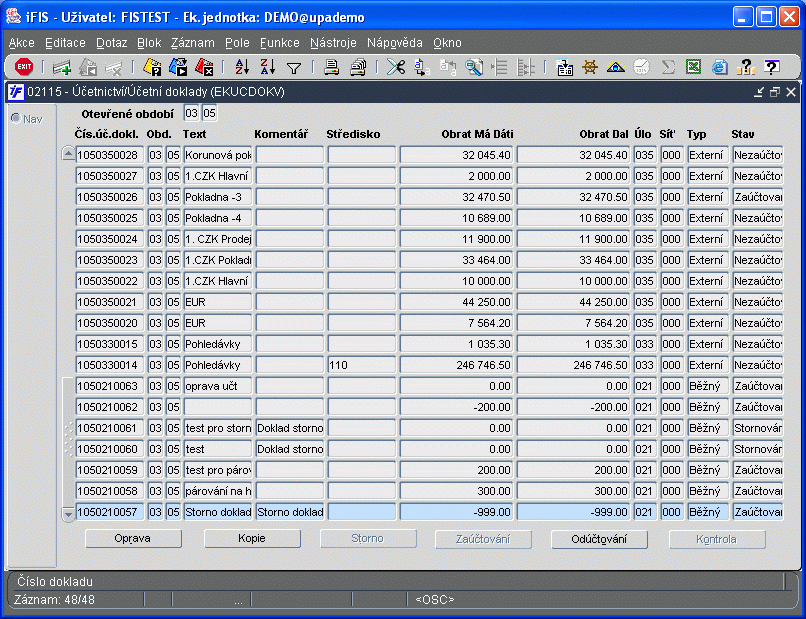806x619 pixels.
Task: Open the Funkce menu
Action: 280,43
